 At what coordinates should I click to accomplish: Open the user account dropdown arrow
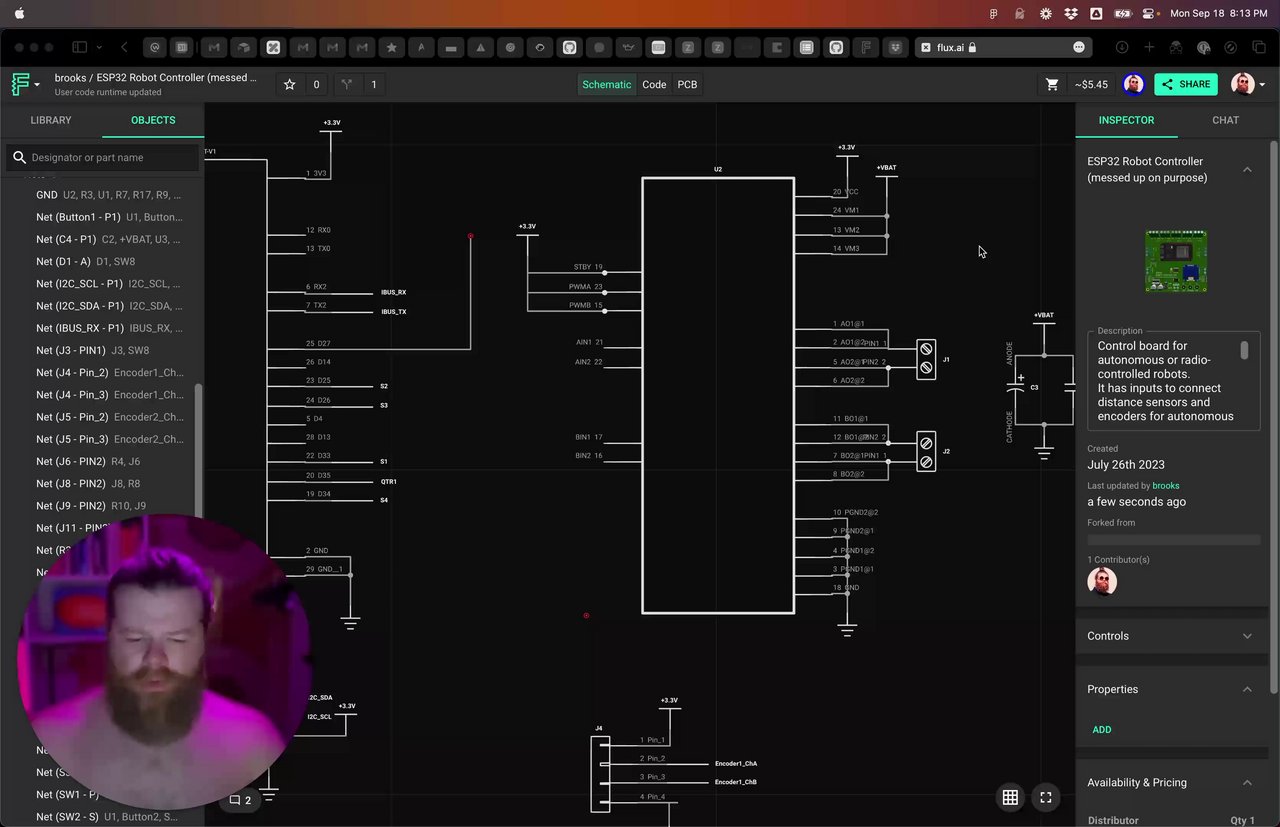pyautogui.click(x=1264, y=85)
